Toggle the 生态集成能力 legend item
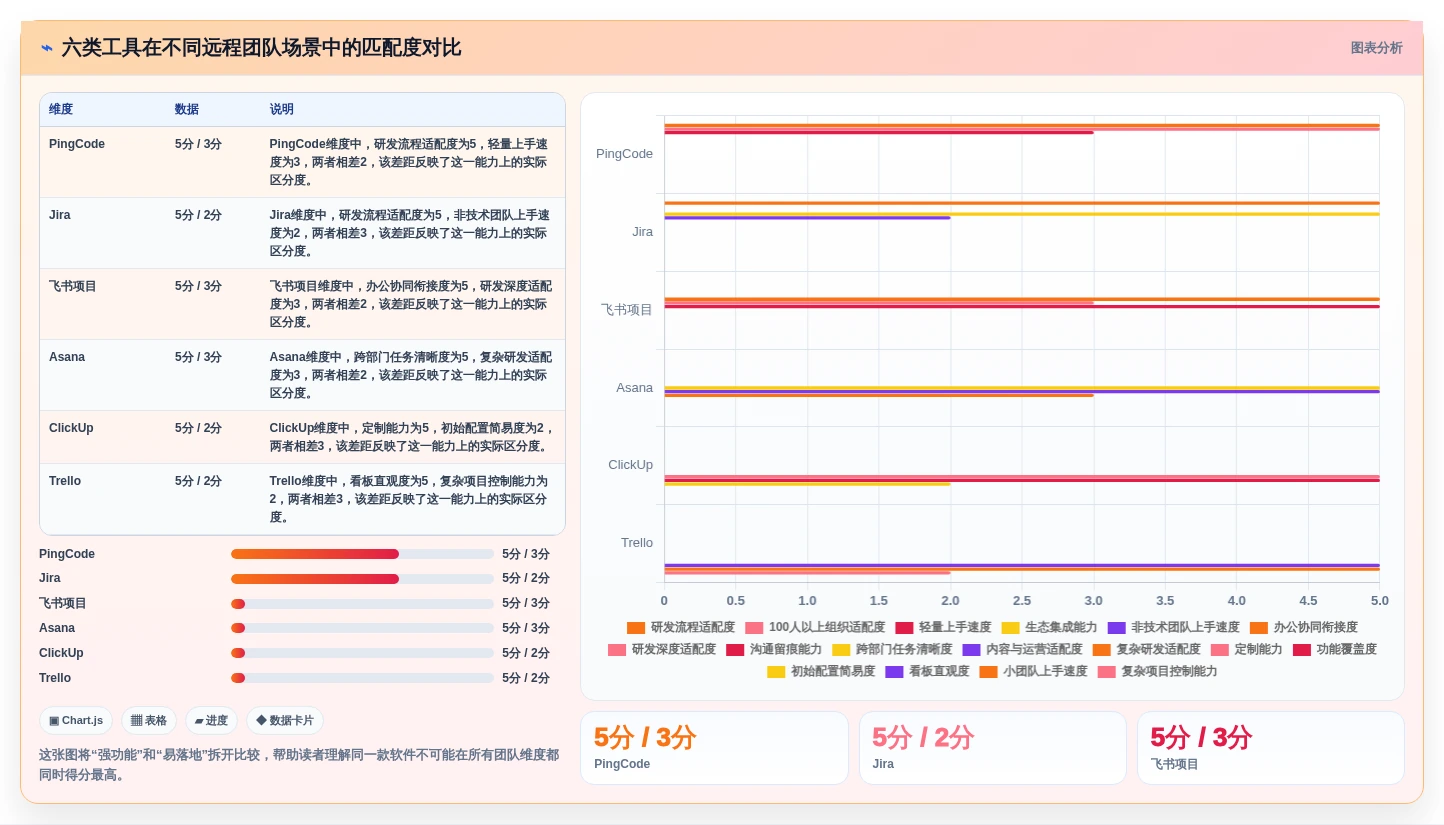The width and height of the screenshot is (1444, 825). (1049, 627)
